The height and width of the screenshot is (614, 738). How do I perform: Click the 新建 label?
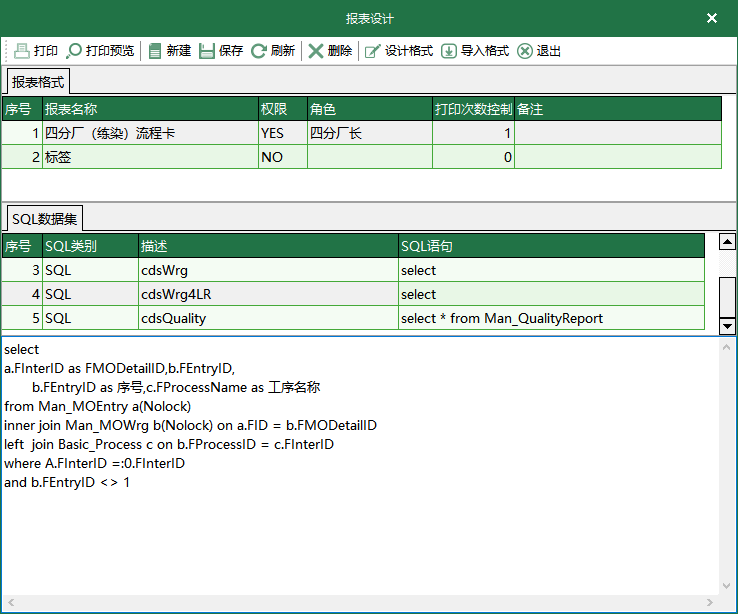pos(179,51)
